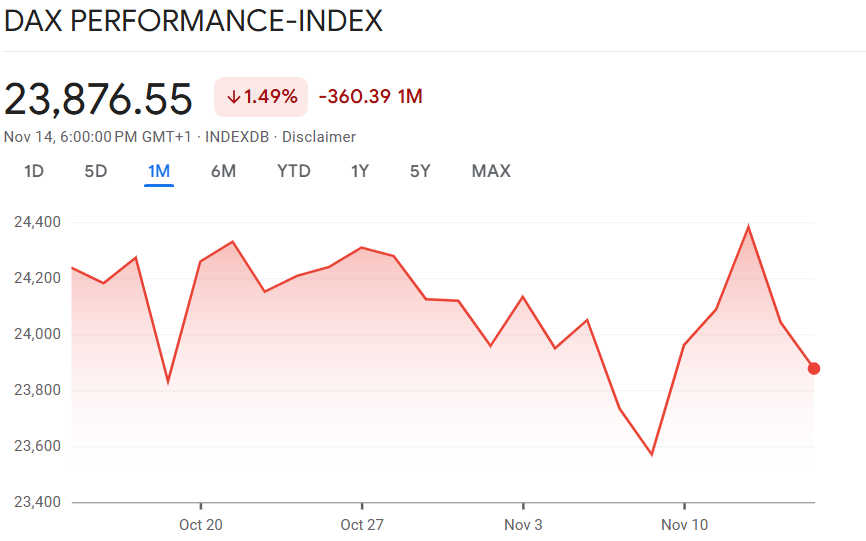Click the Nov 10 date label
The width and height of the screenshot is (866, 541).
(684, 525)
